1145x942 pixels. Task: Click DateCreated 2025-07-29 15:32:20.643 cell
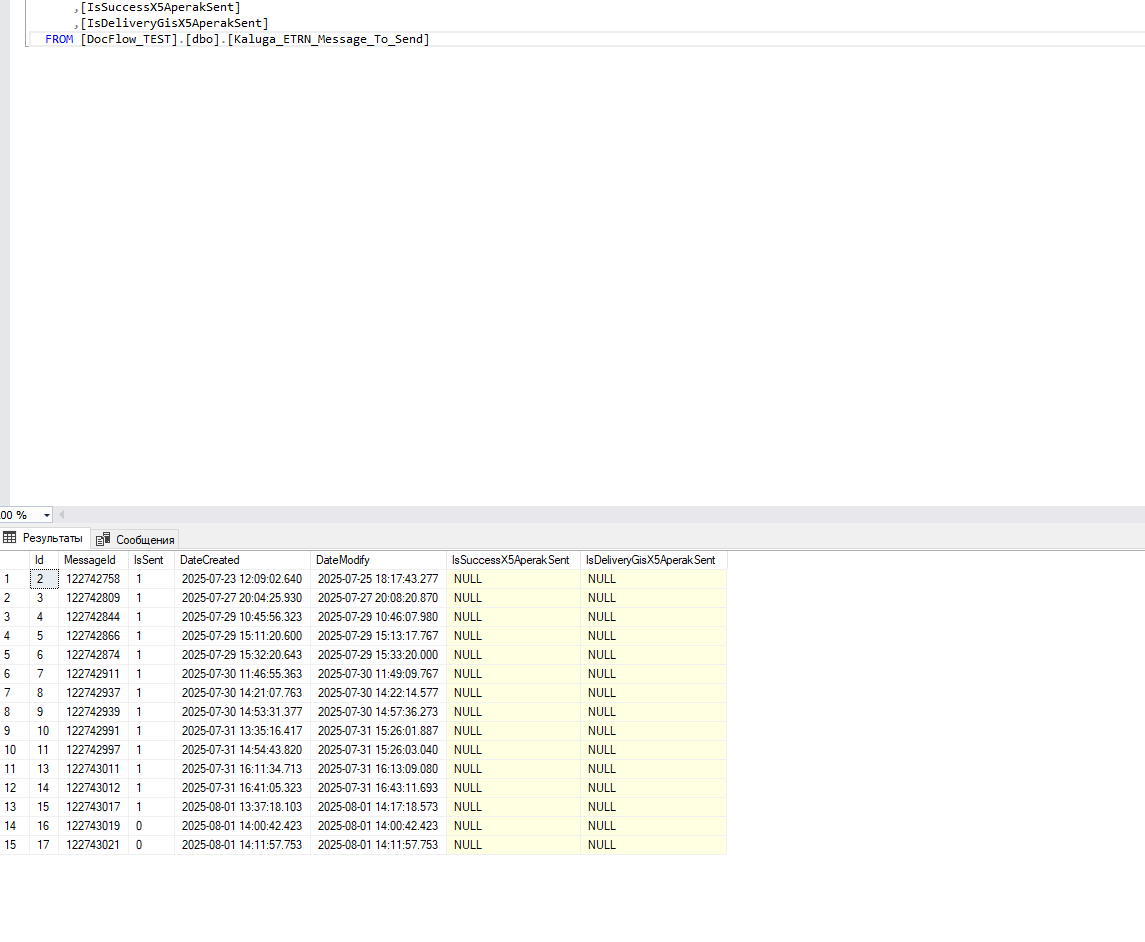coord(242,655)
